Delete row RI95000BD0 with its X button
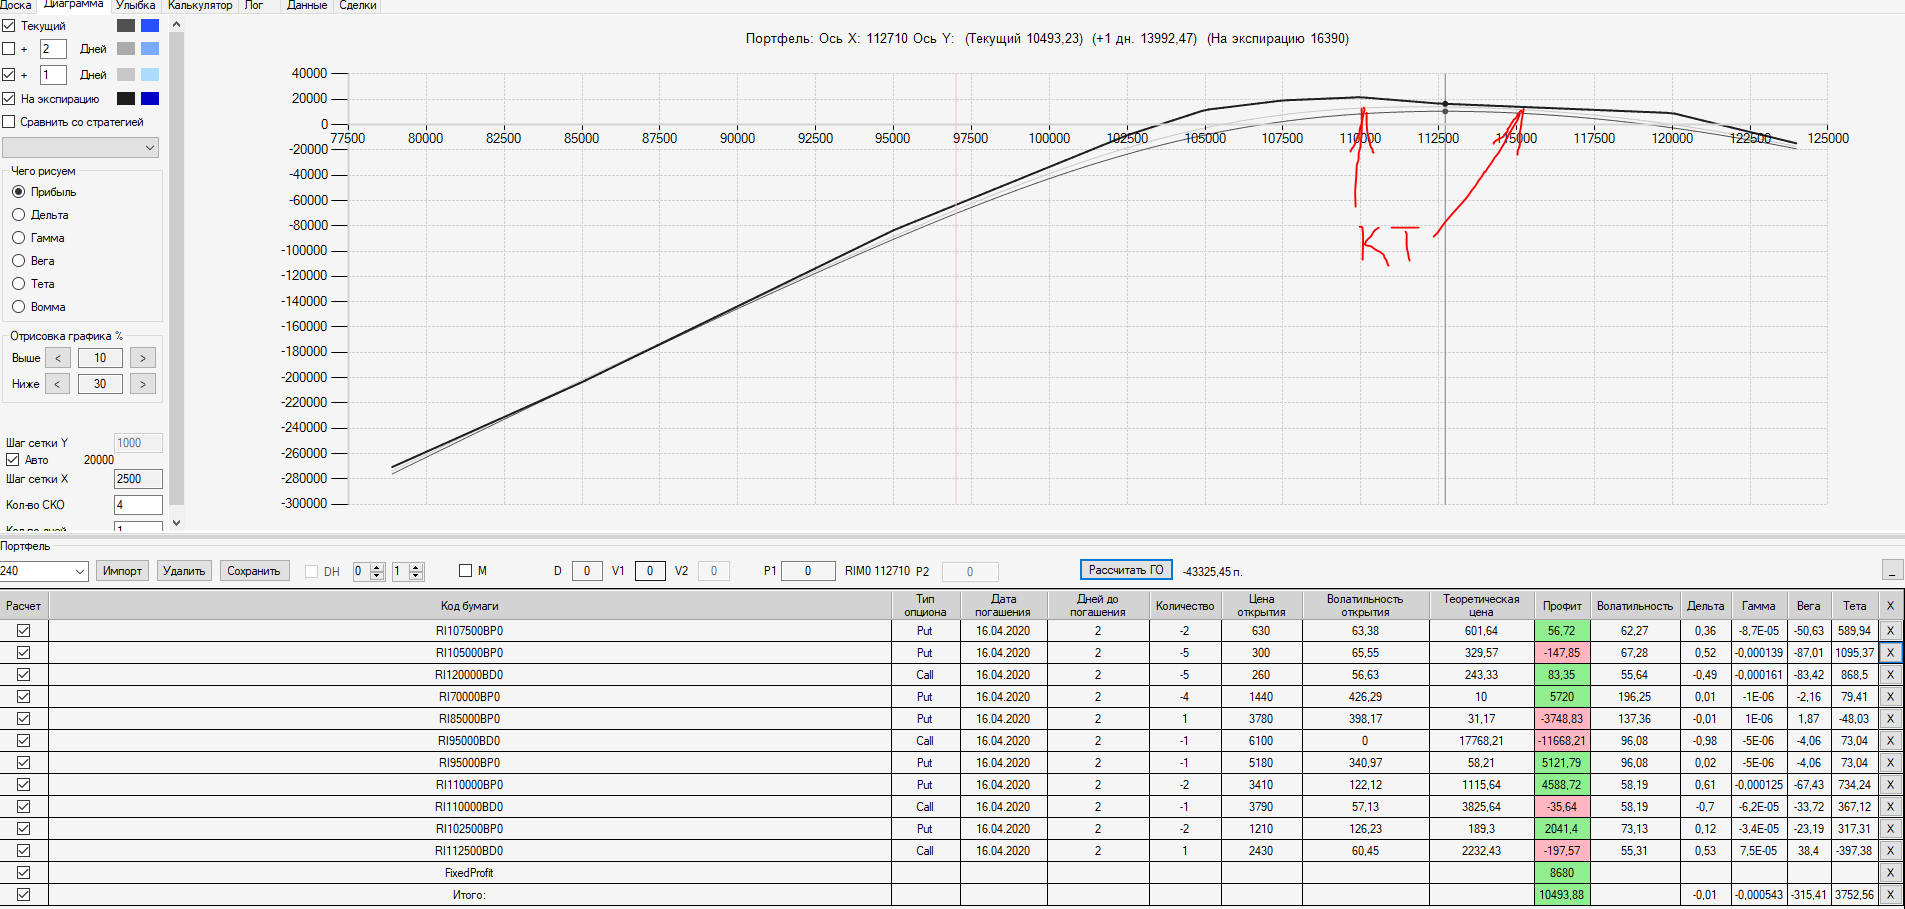This screenshot has height=909, width=1905. pyautogui.click(x=1890, y=741)
